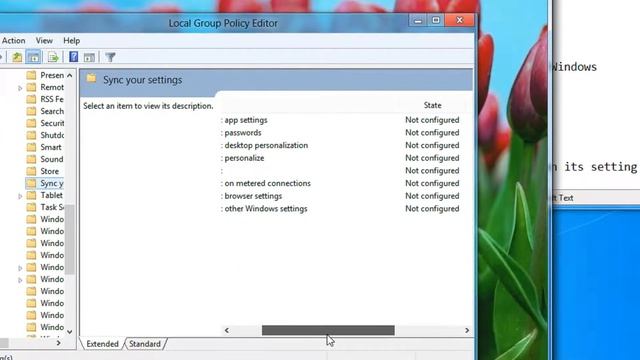Viewport: 640px width, 360px height.
Task: Toggle the show/hide action pane toolbar icon
Action: tap(89, 57)
